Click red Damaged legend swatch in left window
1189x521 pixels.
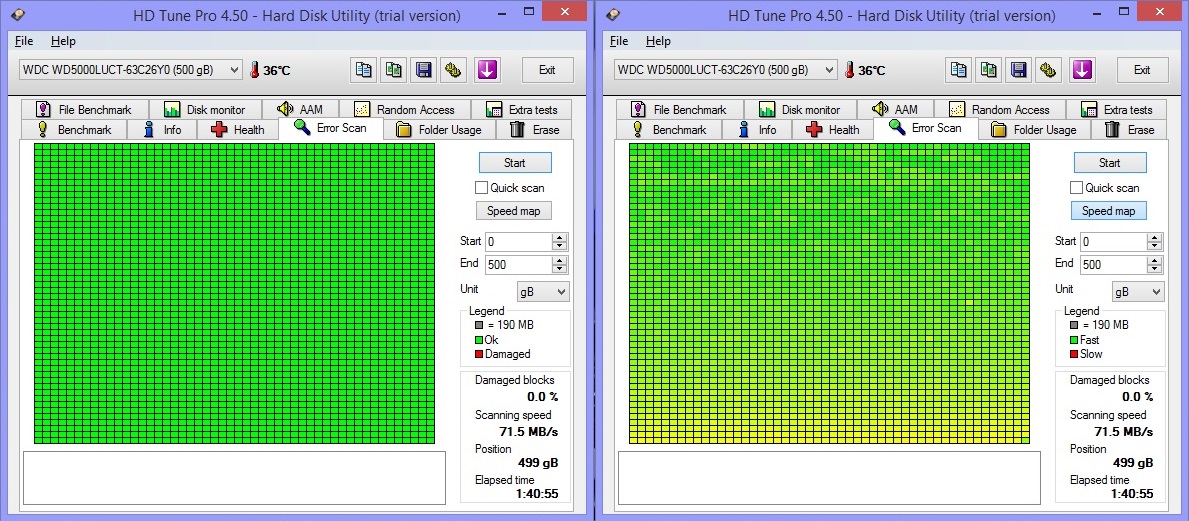[x=478, y=354]
